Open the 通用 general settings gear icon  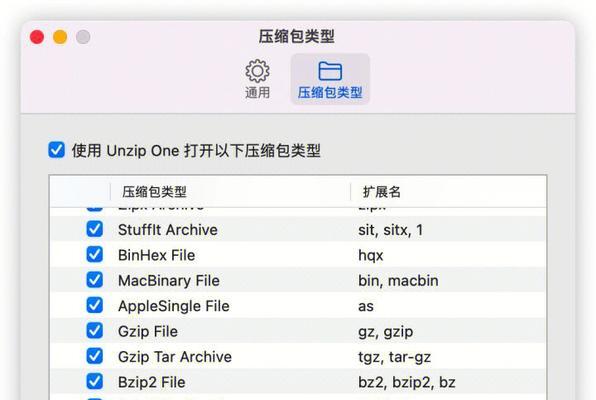pyautogui.click(x=257, y=71)
